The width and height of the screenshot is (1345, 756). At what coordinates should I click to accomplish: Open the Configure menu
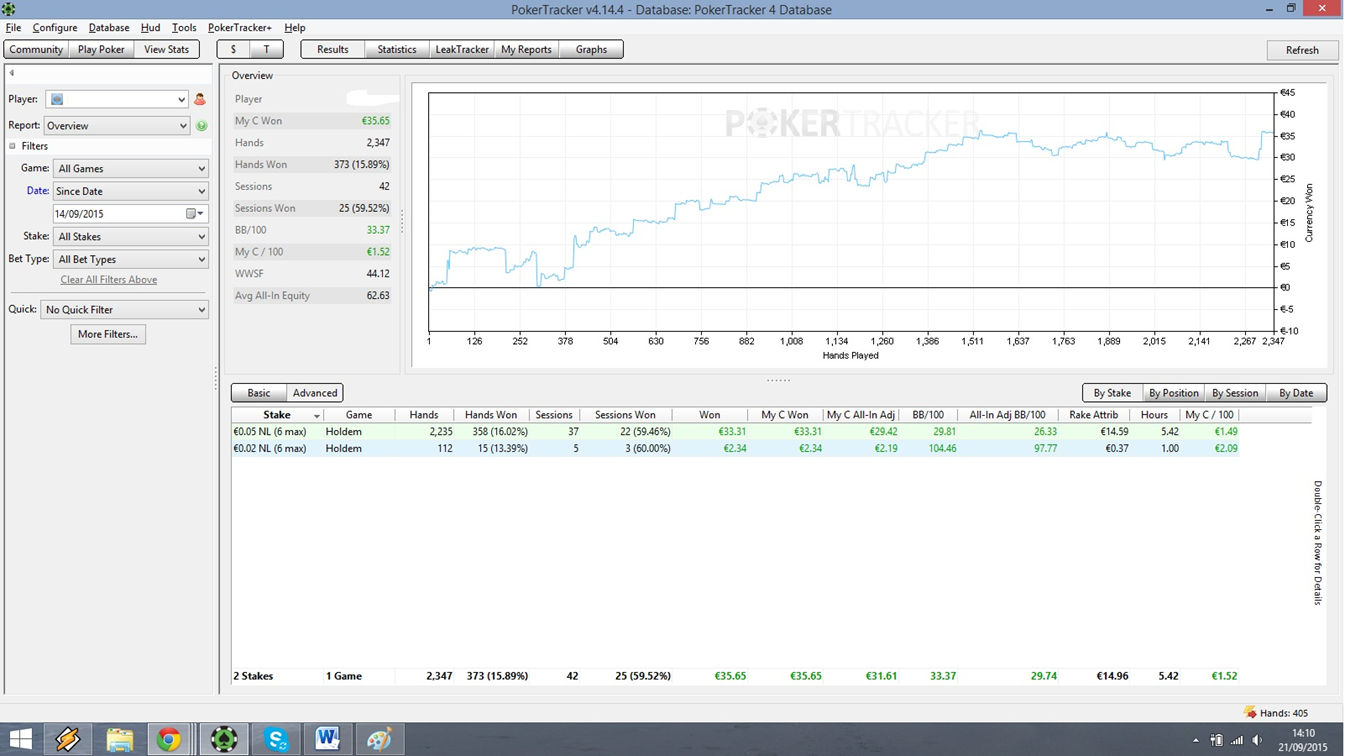[x=55, y=28]
